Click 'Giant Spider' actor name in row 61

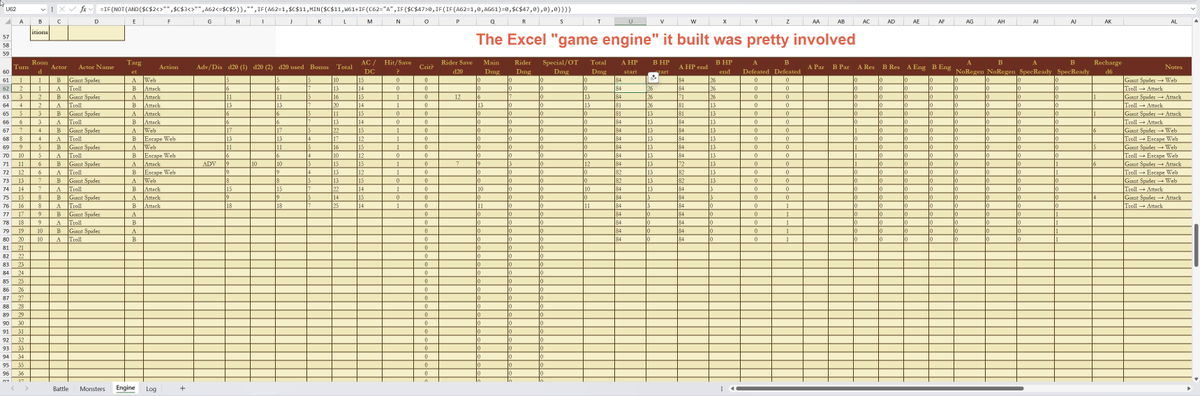(95, 79)
